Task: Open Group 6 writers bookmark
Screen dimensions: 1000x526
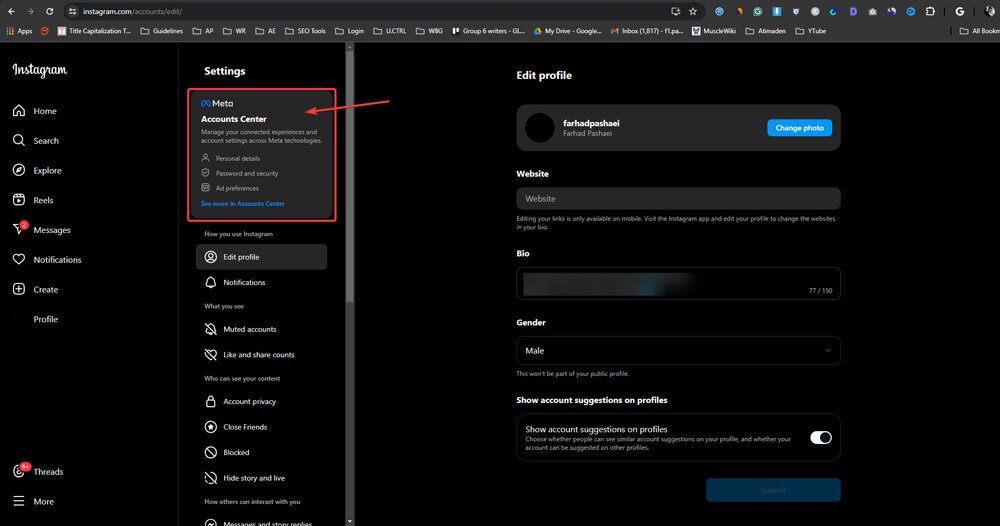Action: 488,31
